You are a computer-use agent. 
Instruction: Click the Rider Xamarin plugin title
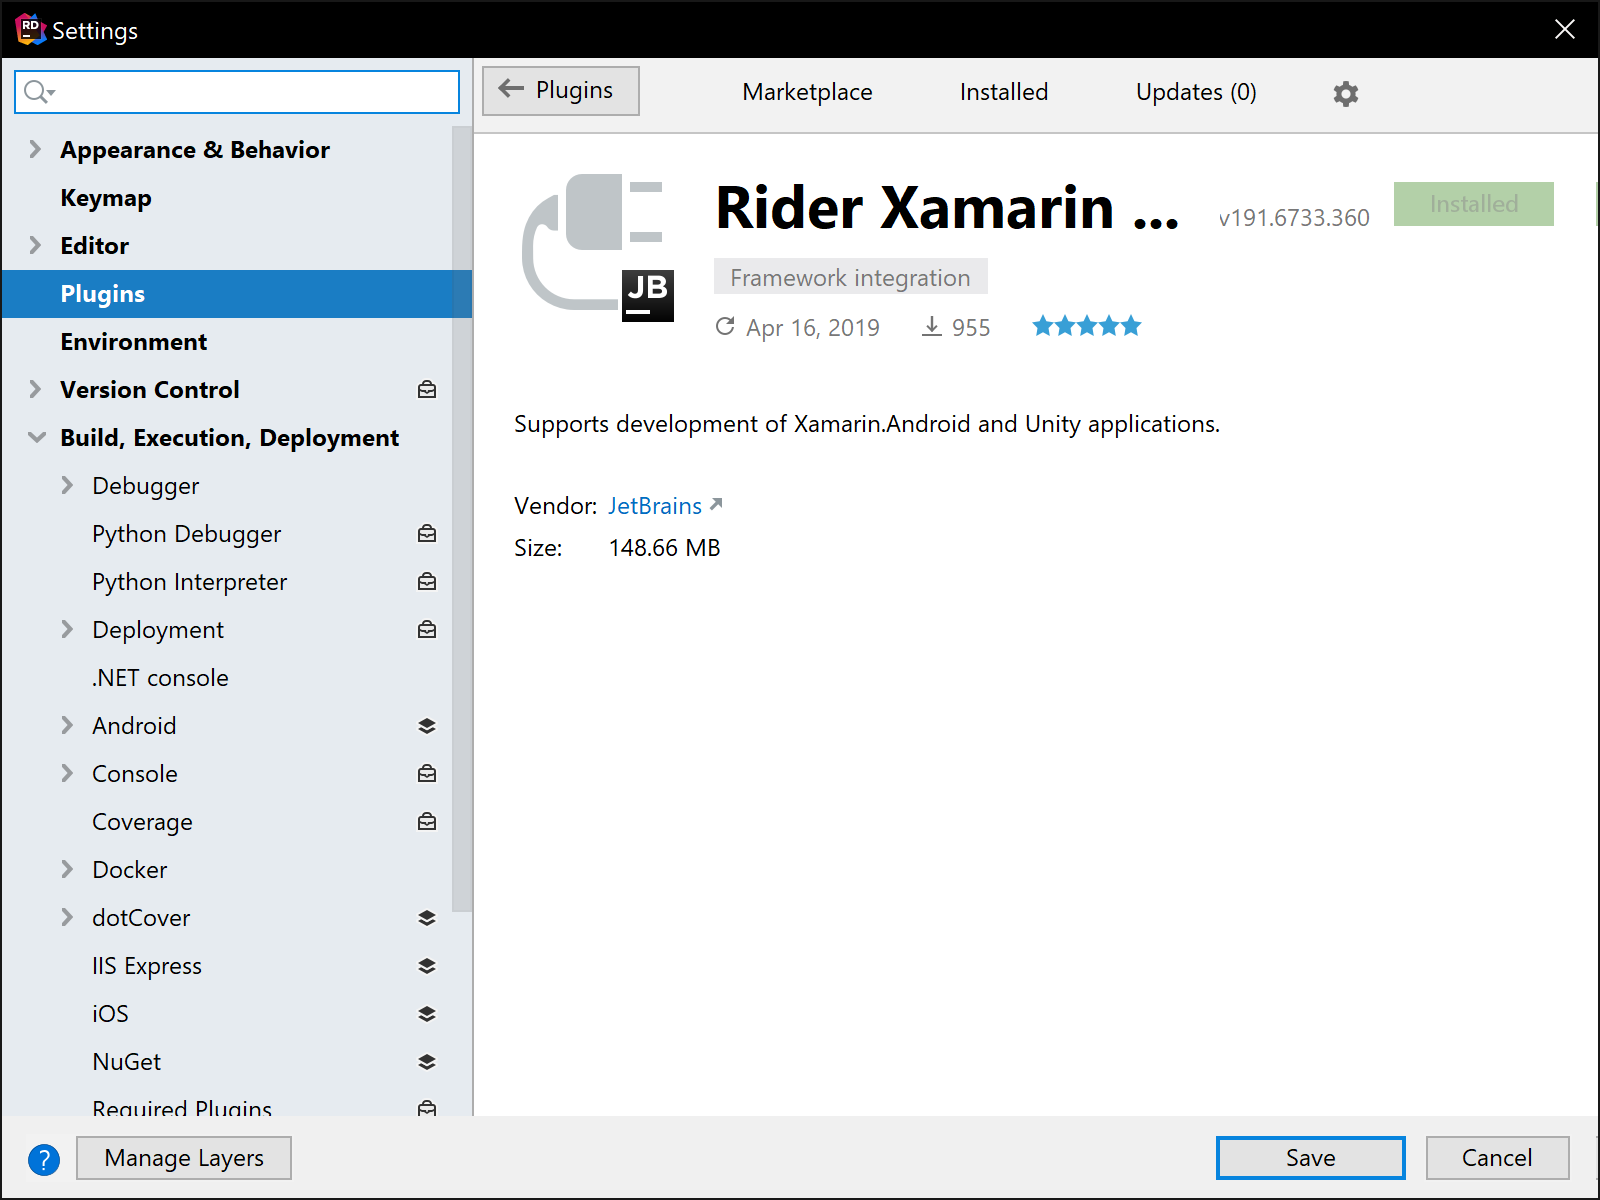947,208
